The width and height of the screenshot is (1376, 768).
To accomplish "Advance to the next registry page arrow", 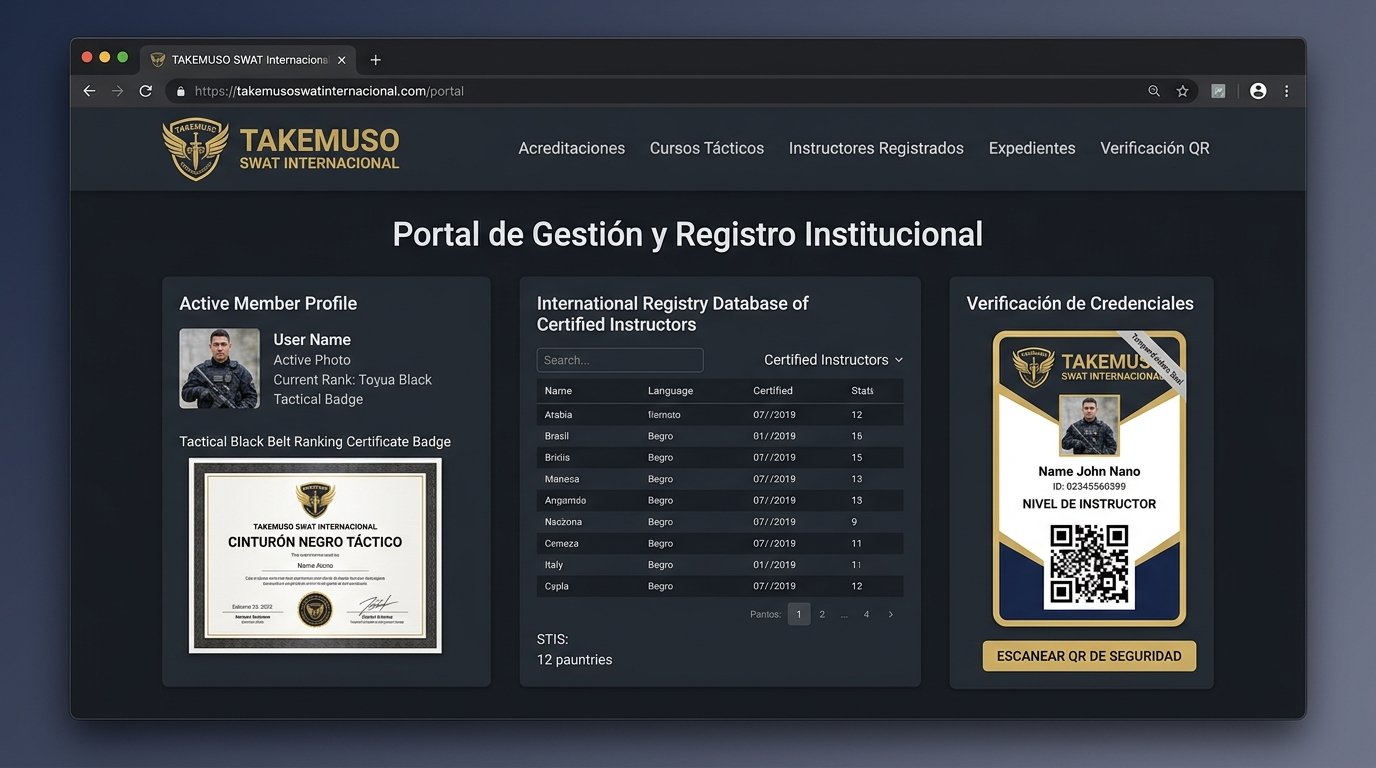I will (x=891, y=614).
